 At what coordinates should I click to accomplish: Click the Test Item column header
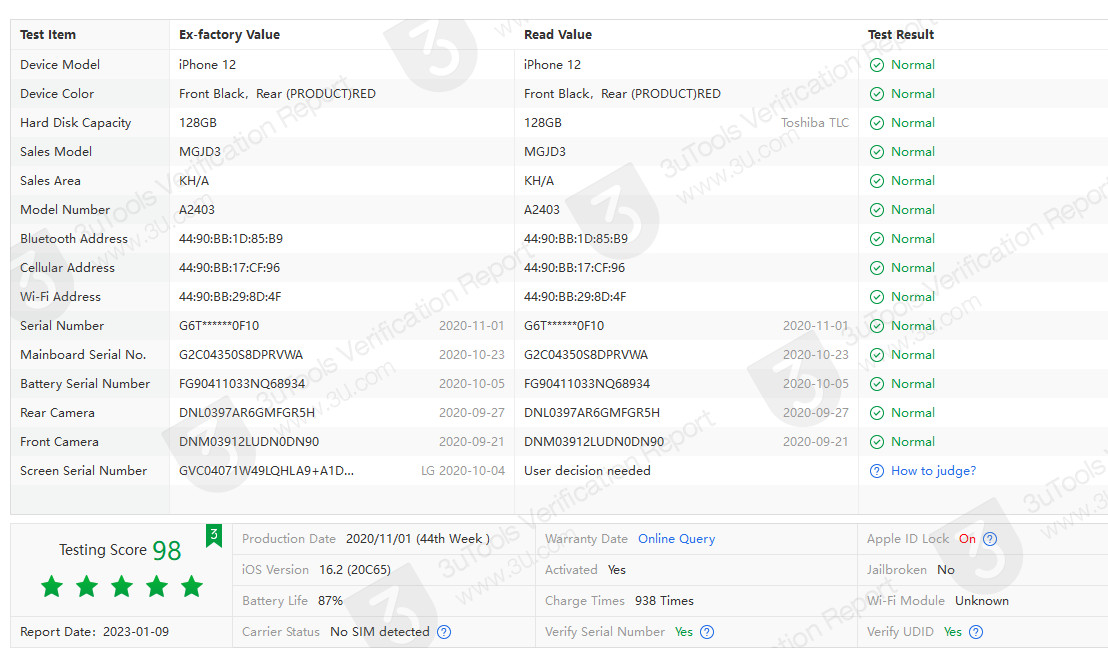pos(48,35)
